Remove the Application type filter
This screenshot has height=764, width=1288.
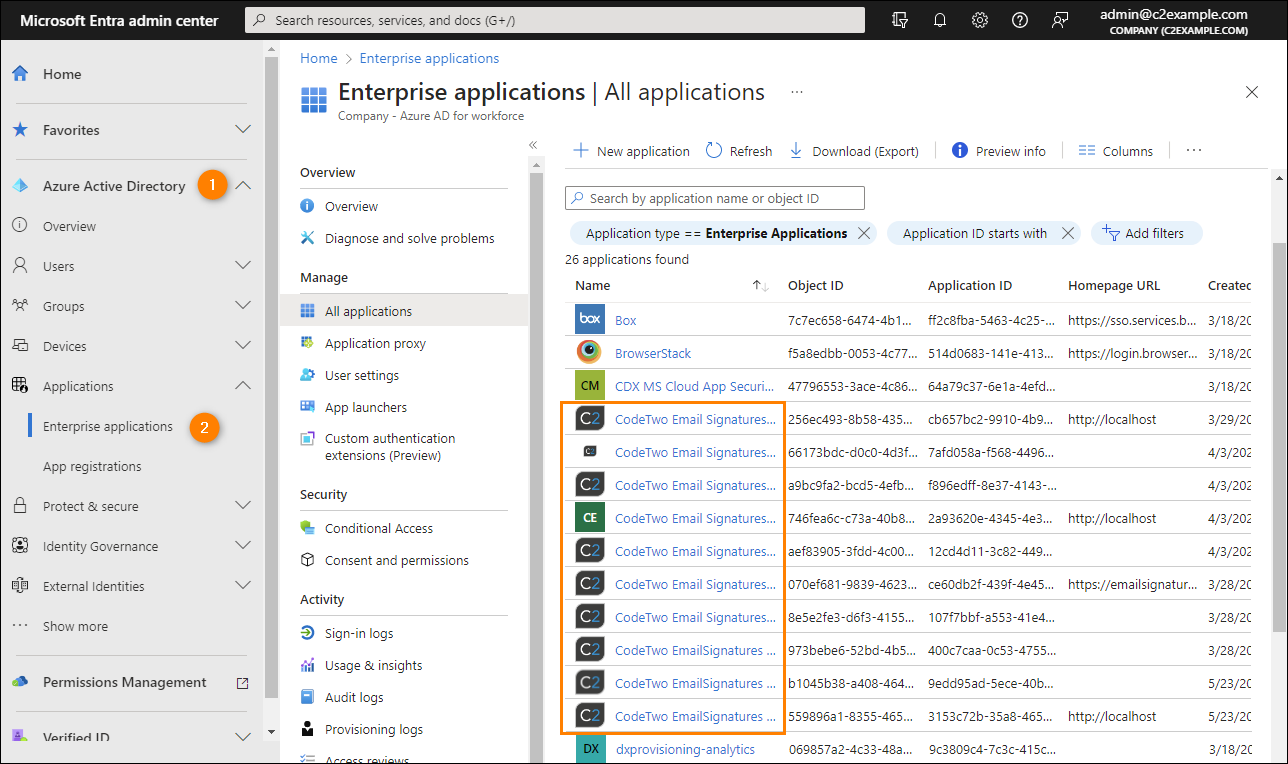coord(864,233)
